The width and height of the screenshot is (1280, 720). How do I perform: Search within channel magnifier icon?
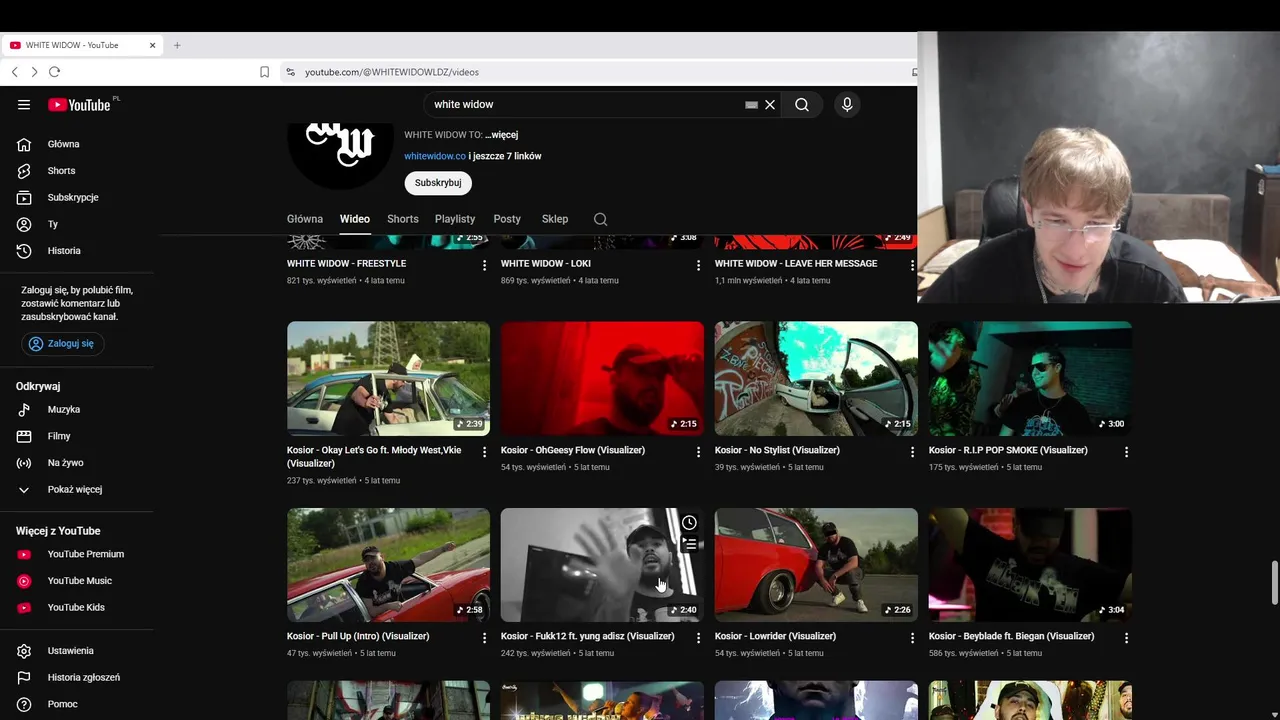pyautogui.click(x=600, y=219)
